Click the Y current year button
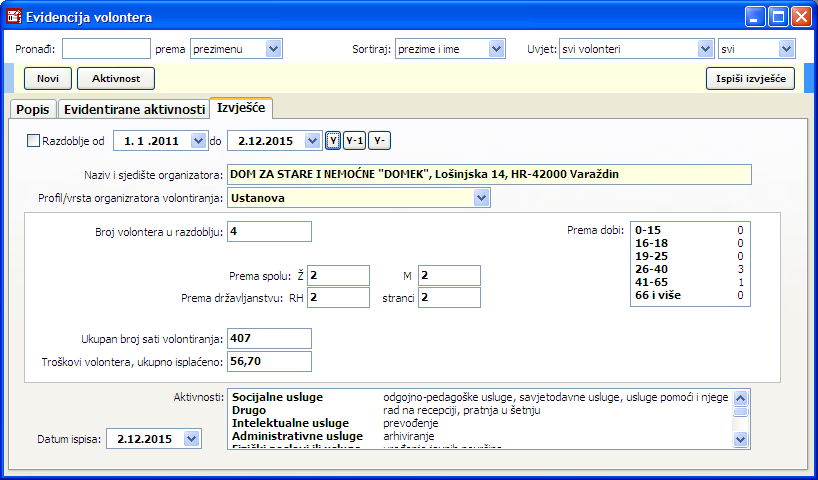Image resolution: width=818 pixels, height=480 pixels. pos(333,141)
